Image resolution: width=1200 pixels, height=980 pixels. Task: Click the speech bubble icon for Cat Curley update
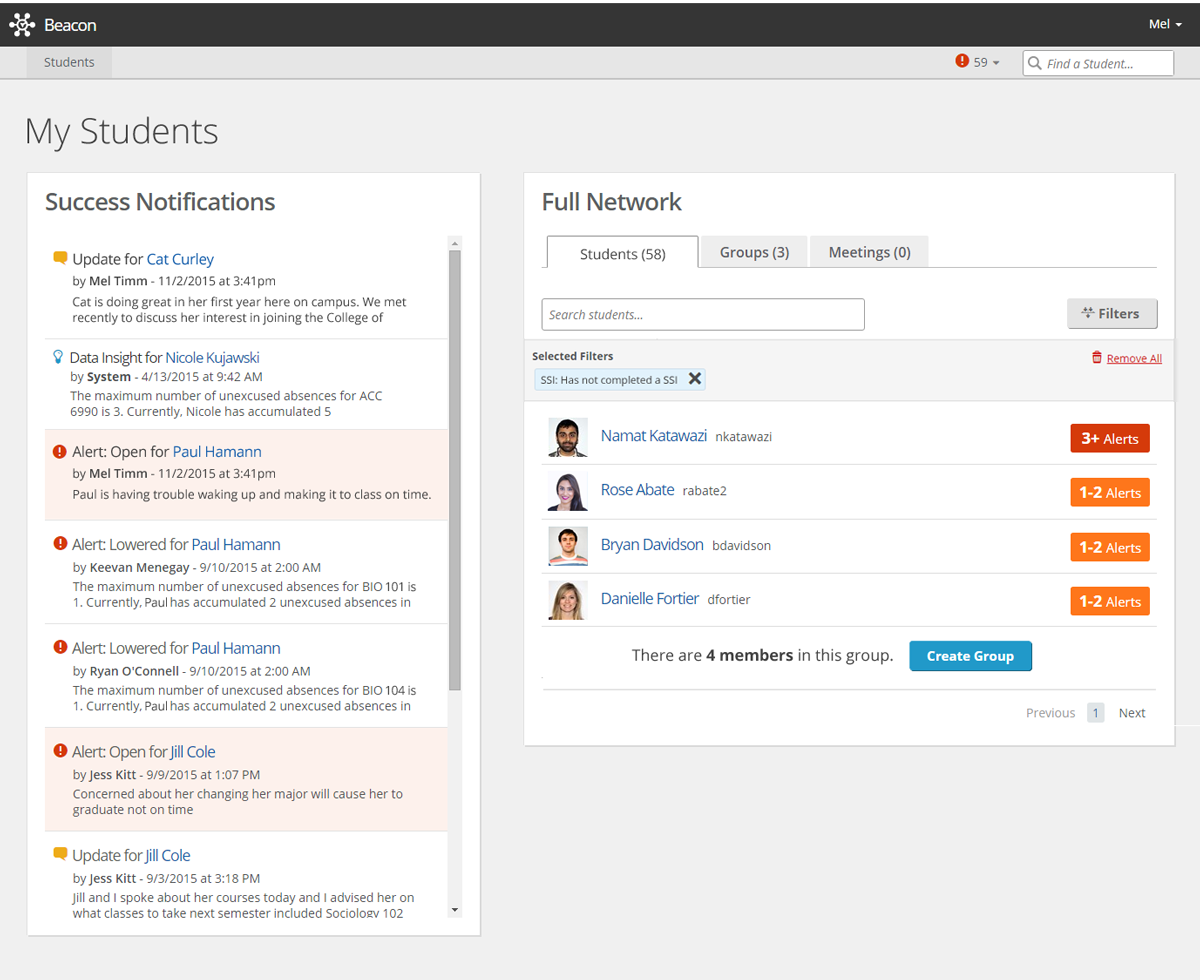tap(60, 258)
